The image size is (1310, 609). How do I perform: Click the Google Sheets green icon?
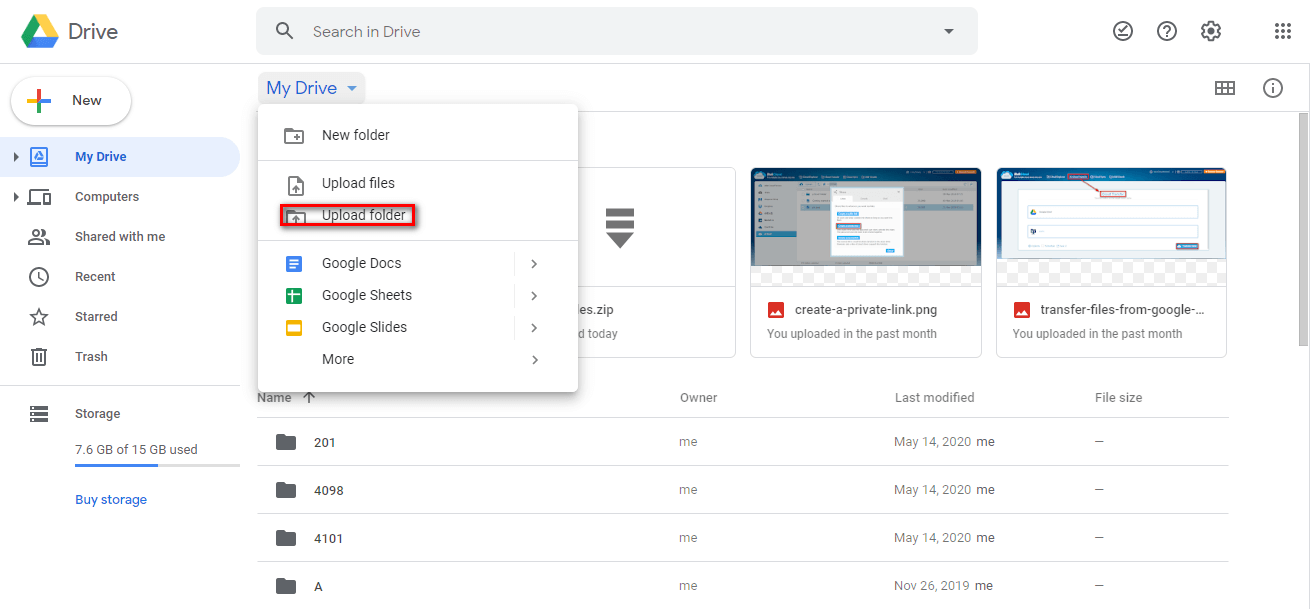[x=294, y=296]
